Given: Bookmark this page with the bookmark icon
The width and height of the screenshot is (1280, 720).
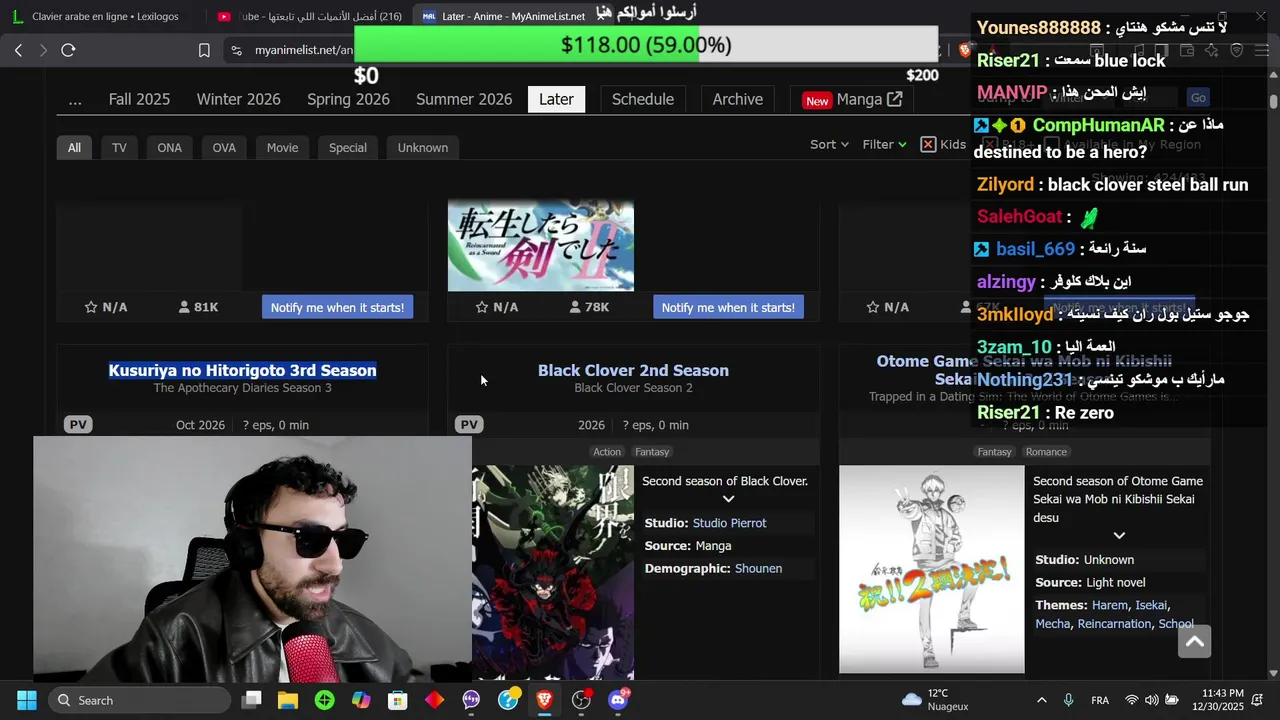Looking at the screenshot, I should 204,50.
